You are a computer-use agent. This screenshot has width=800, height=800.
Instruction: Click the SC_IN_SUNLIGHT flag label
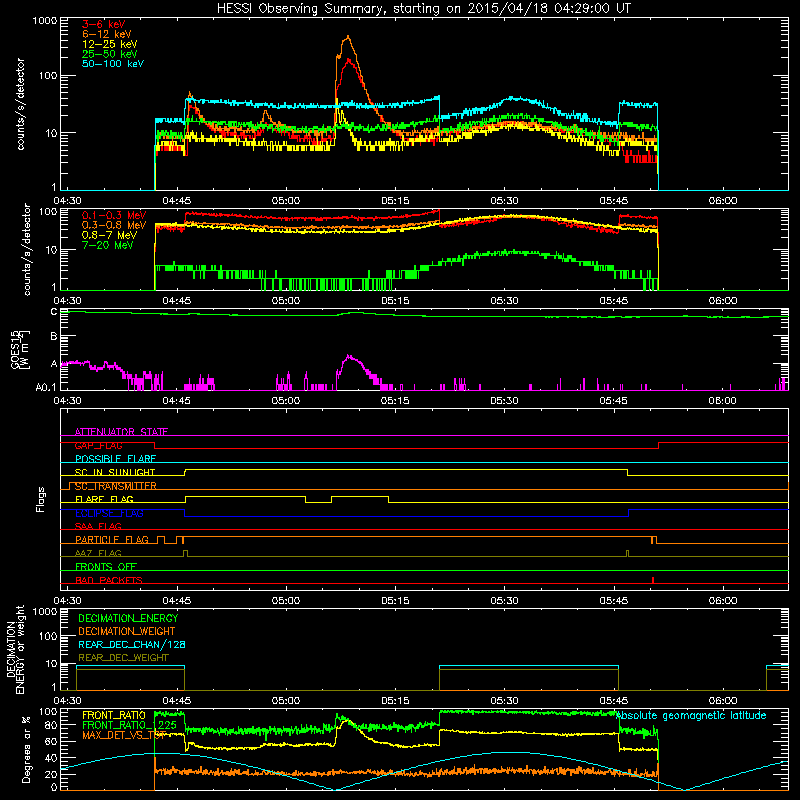tap(115, 472)
